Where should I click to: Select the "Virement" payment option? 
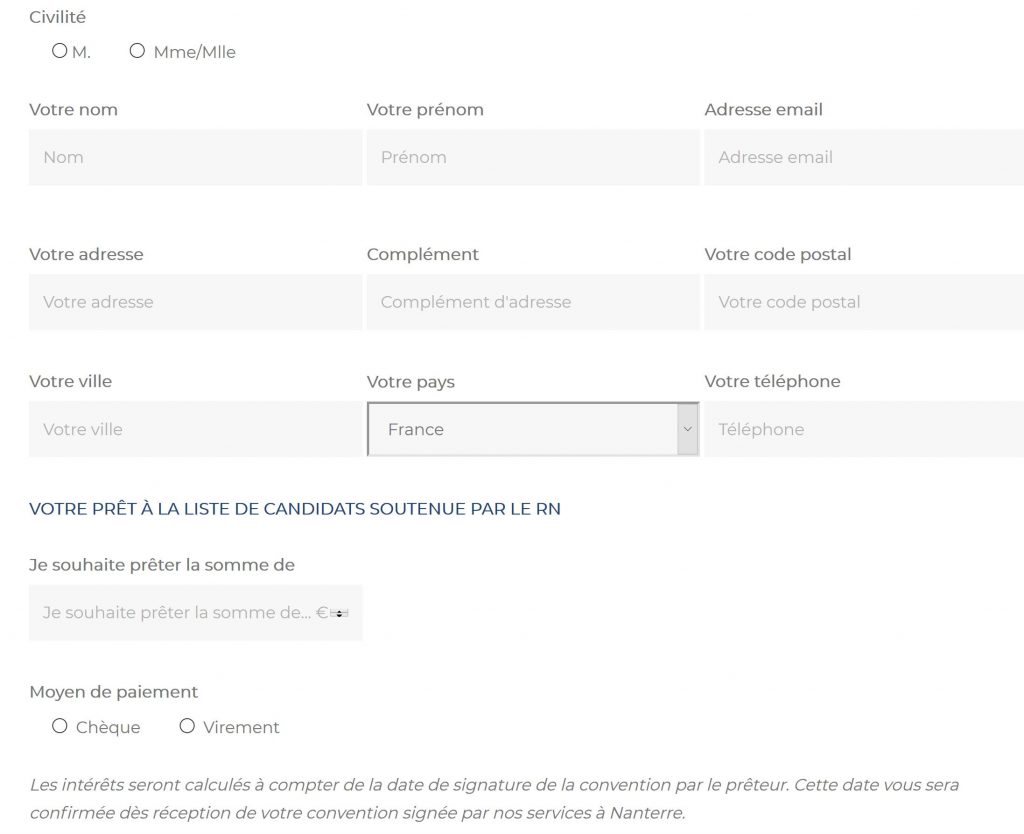coord(186,725)
